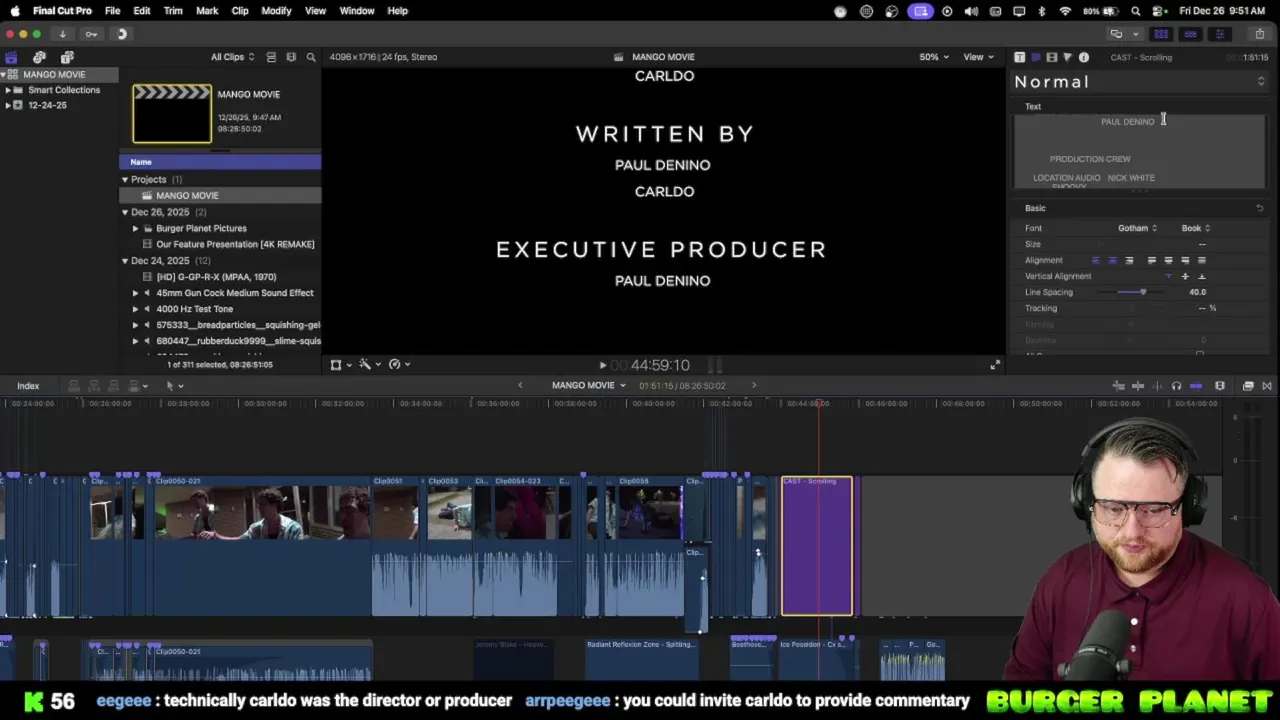Select the 4000 Hz Test Tone clip
The height and width of the screenshot is (720, 1280).
[194, 309]
